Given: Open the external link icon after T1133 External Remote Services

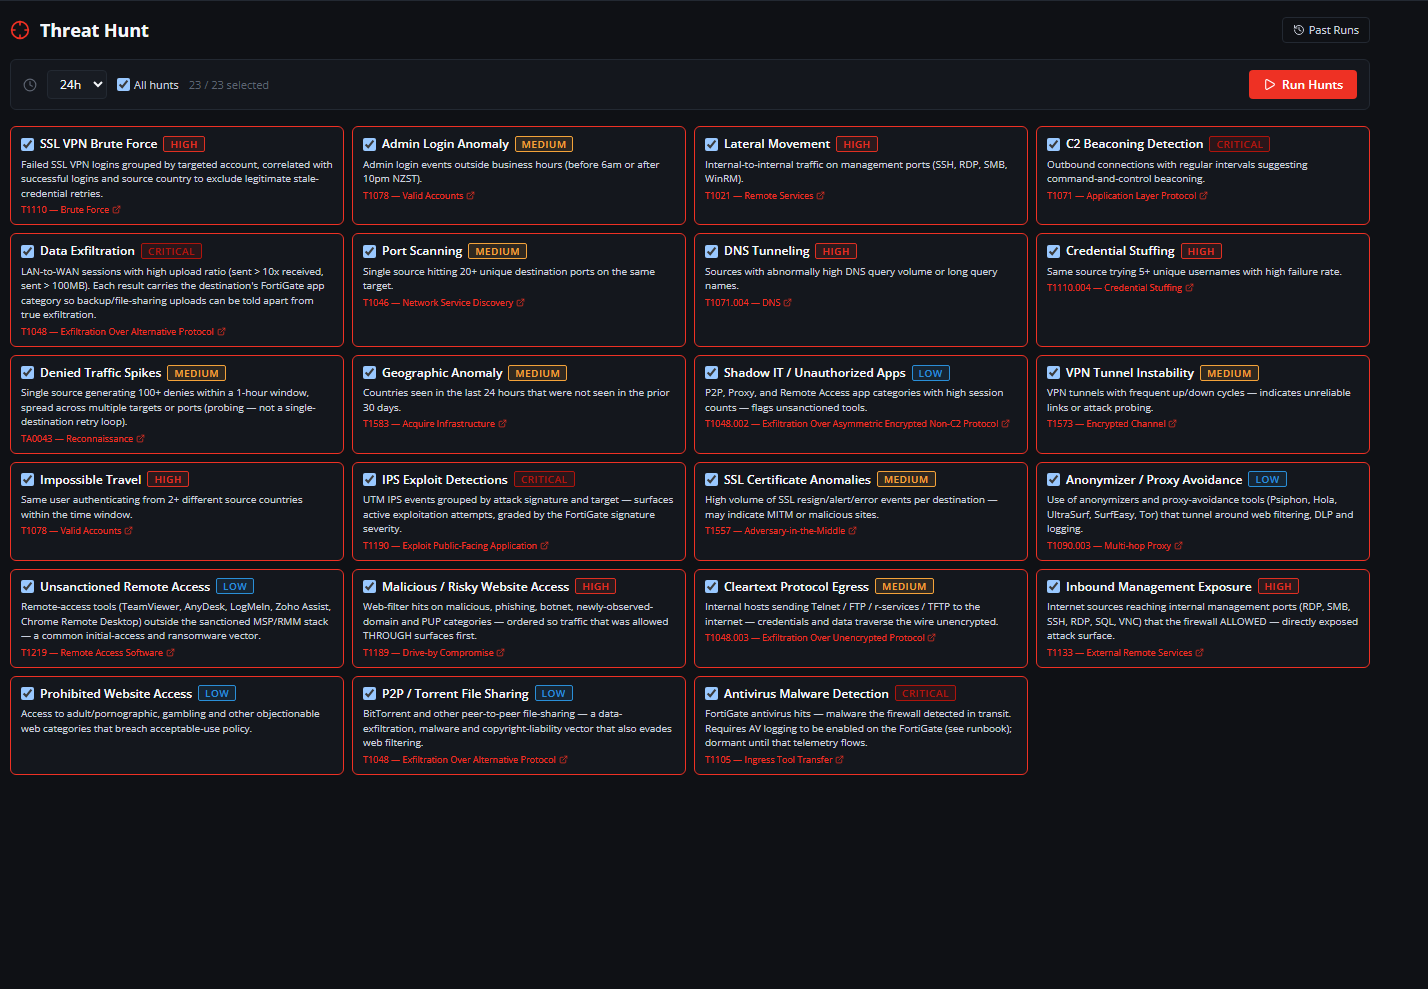Looking at the screenshot, I should (1200, 653).
